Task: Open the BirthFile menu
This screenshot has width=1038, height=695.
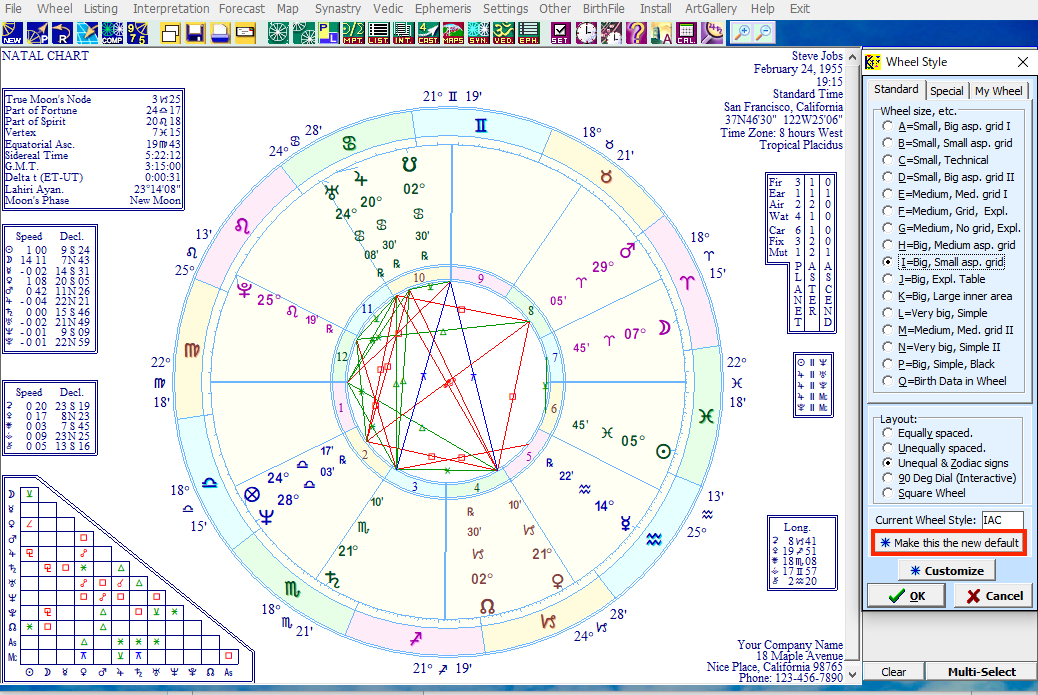Action: pos(603,9)
